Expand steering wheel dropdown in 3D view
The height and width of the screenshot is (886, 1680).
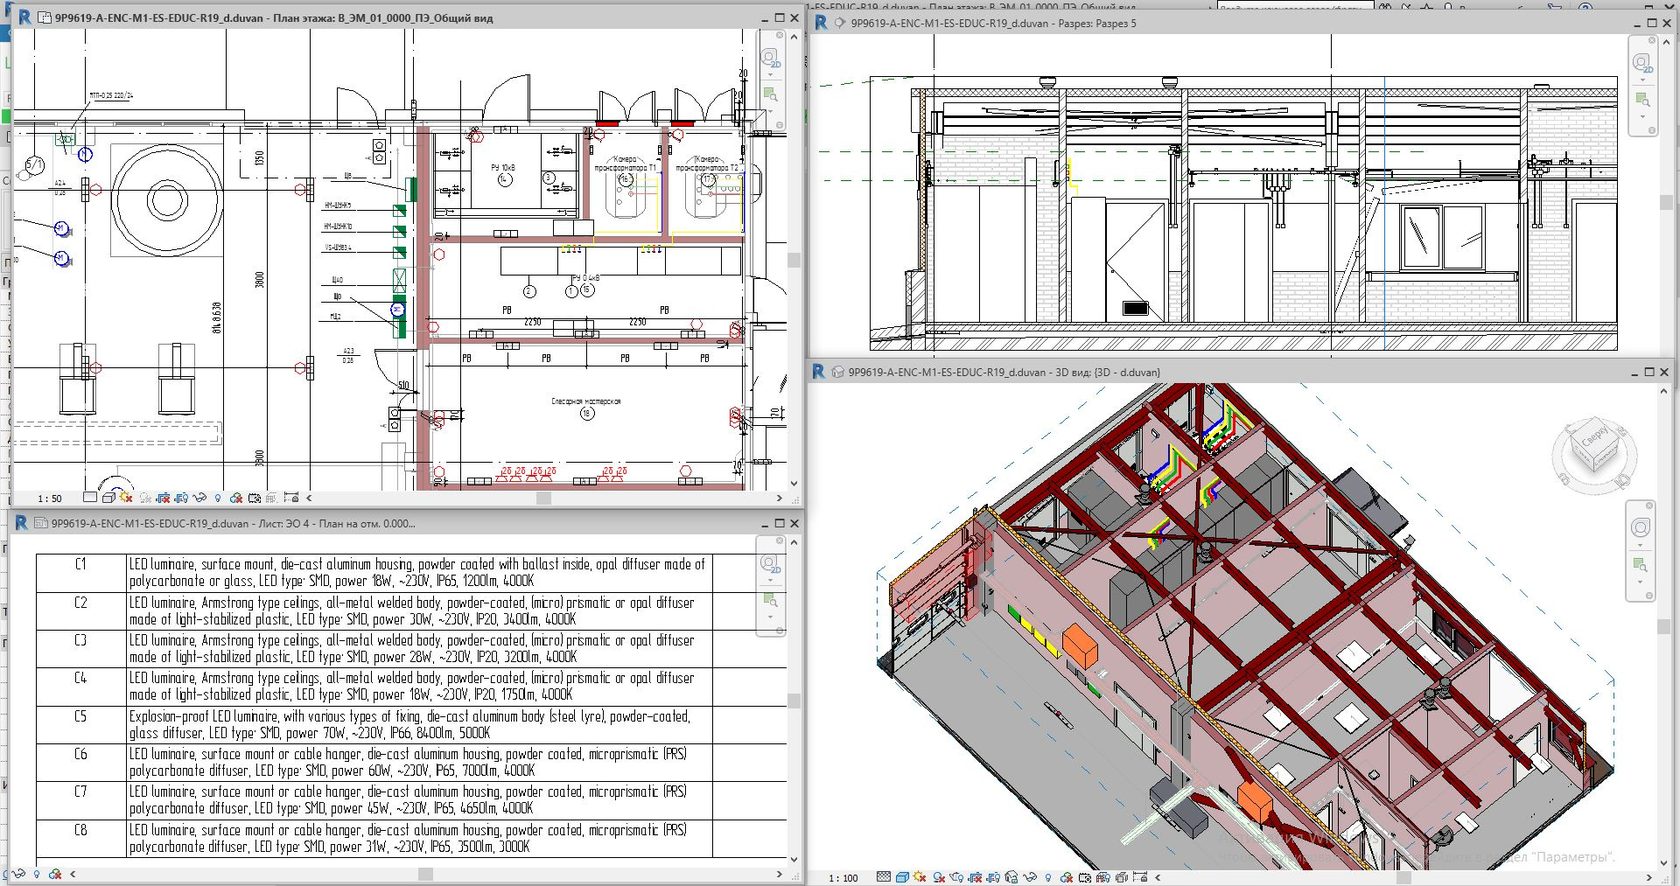click(x=1641, y=545)
